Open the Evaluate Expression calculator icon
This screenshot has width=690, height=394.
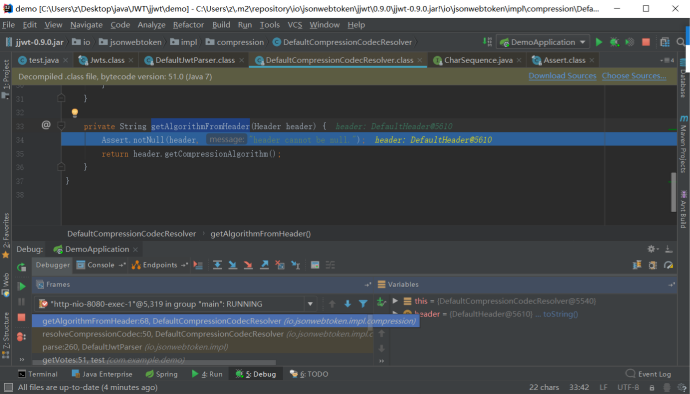click(315, 265)
